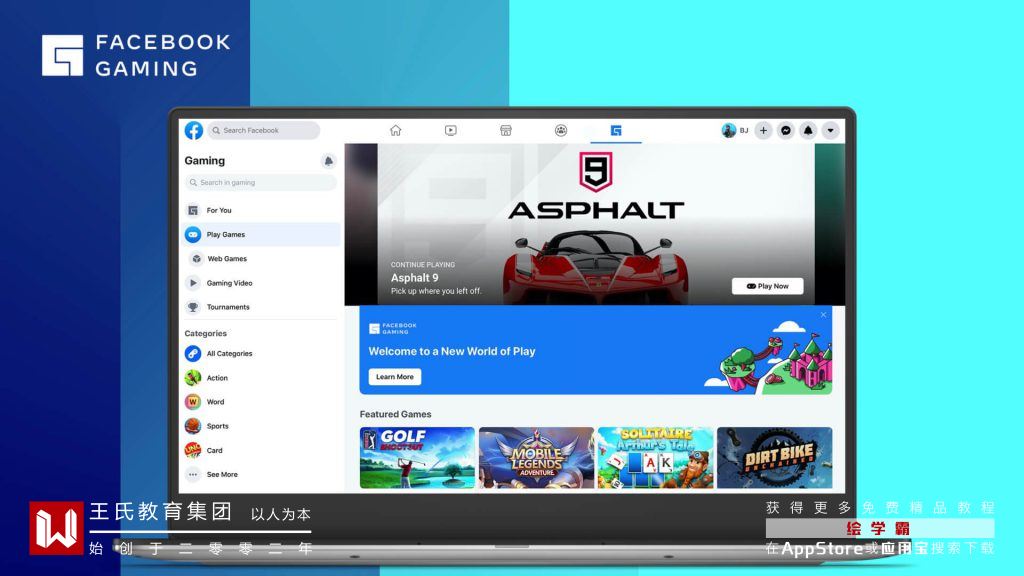Click the Sports basketball icon
1024x576 pixels.
(193, 426)
